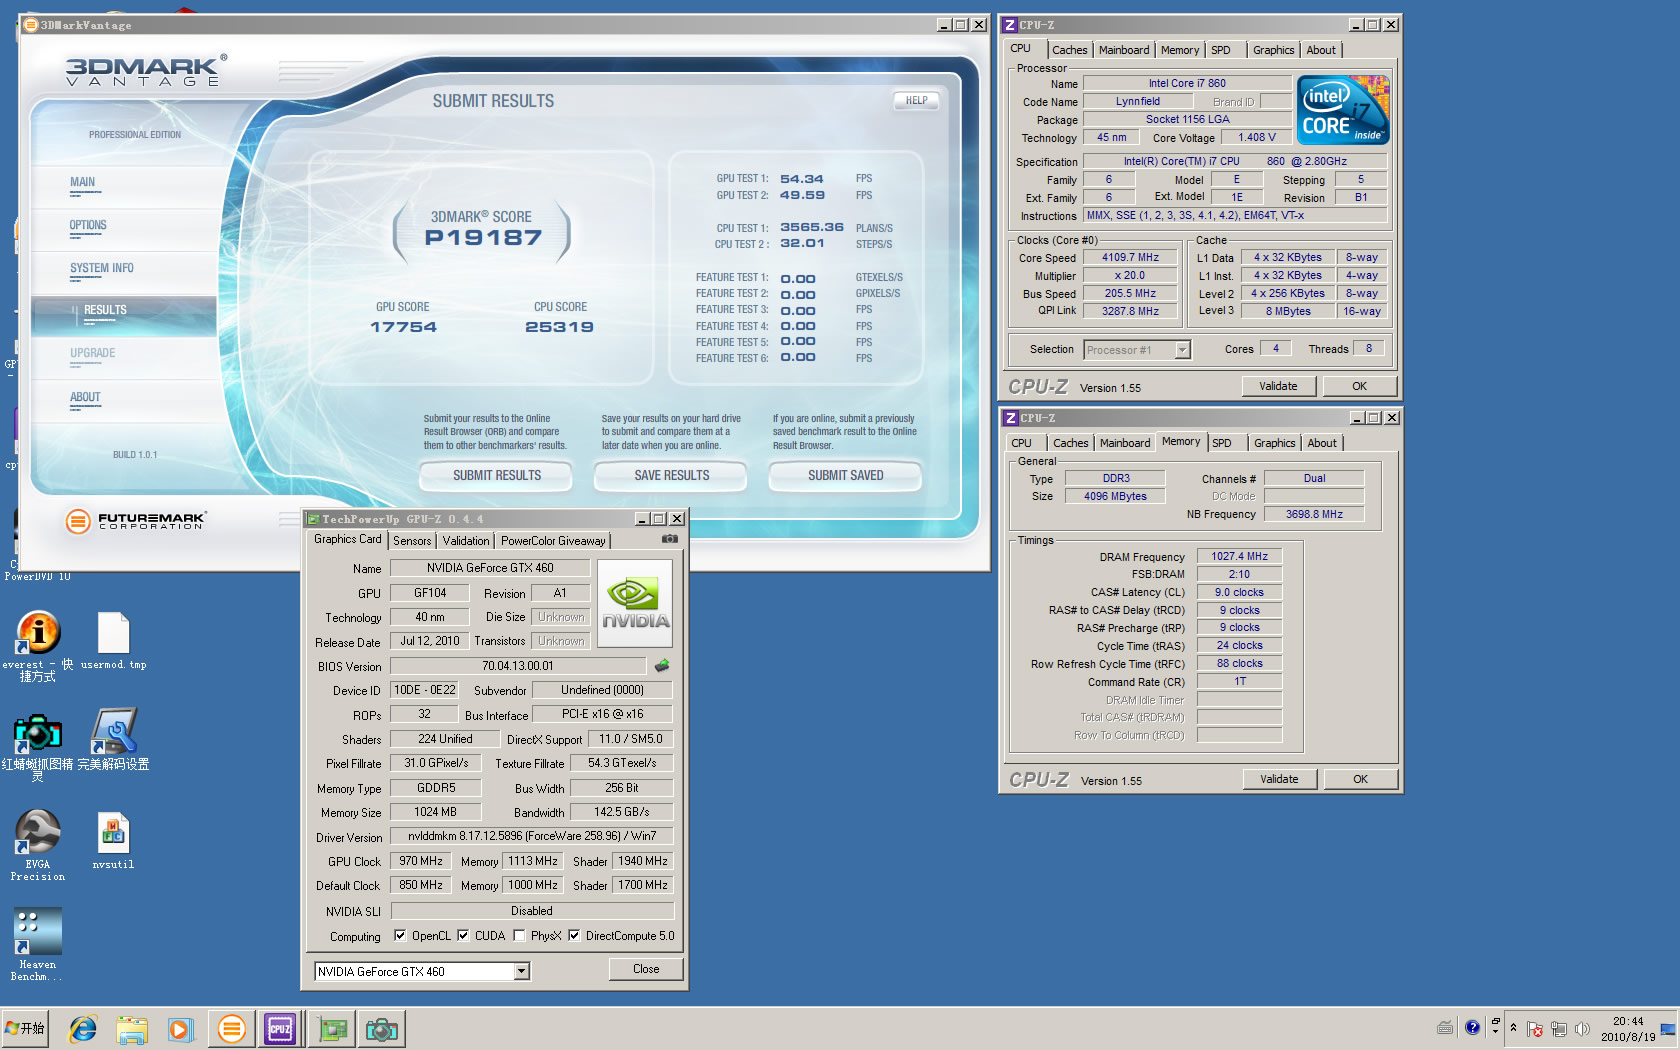The height and width of the screenshot is (1050, 1680).
Task: Click the NVIDIA logo in GPU-Z
Action: (x=635, y=603)
